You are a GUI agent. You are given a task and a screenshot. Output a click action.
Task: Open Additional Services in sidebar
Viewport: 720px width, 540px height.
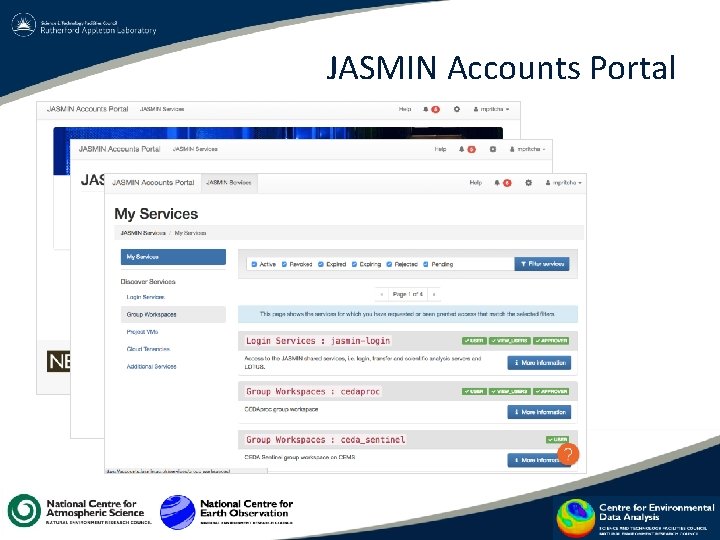pyautogui.click(x=152, y=366)
